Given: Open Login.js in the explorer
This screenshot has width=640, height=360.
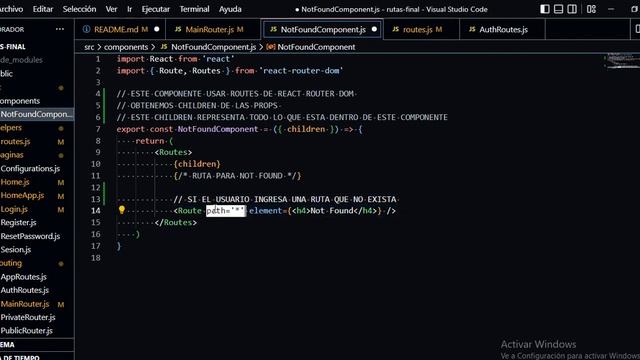Looking at the screenshot, I should [x=37, y=209].
